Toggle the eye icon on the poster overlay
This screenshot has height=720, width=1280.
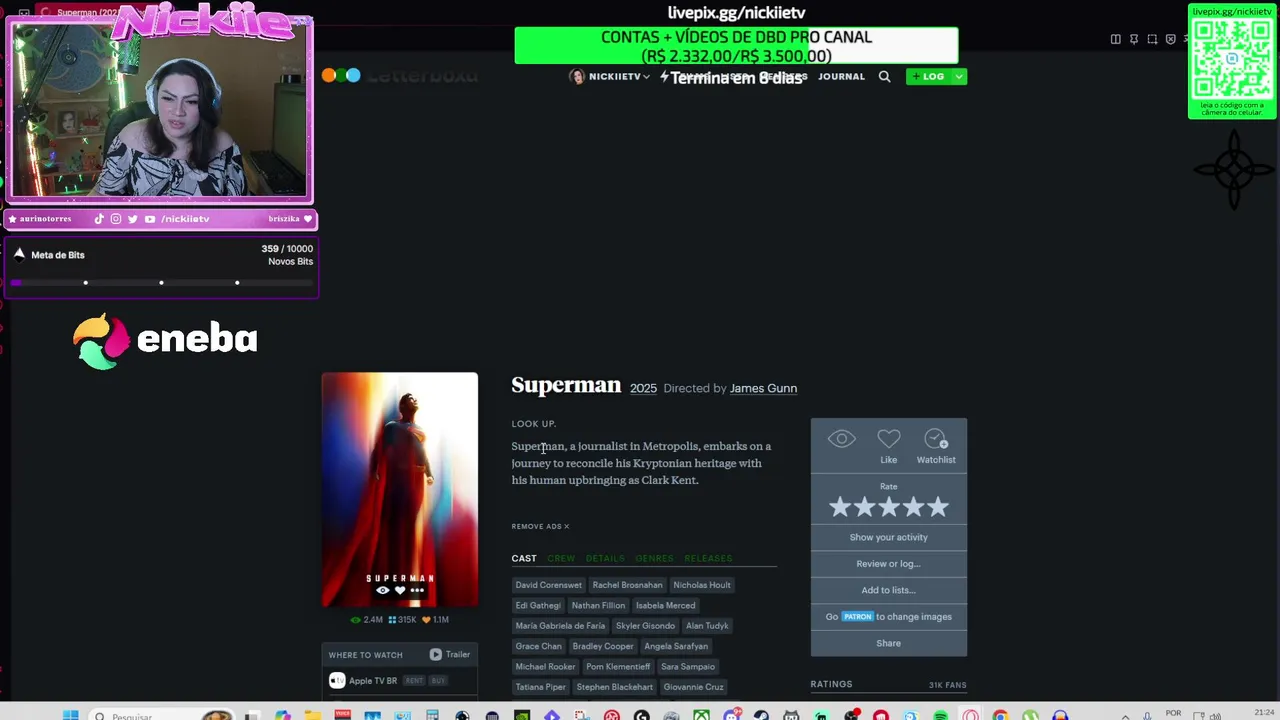click(x=382, y=591)
